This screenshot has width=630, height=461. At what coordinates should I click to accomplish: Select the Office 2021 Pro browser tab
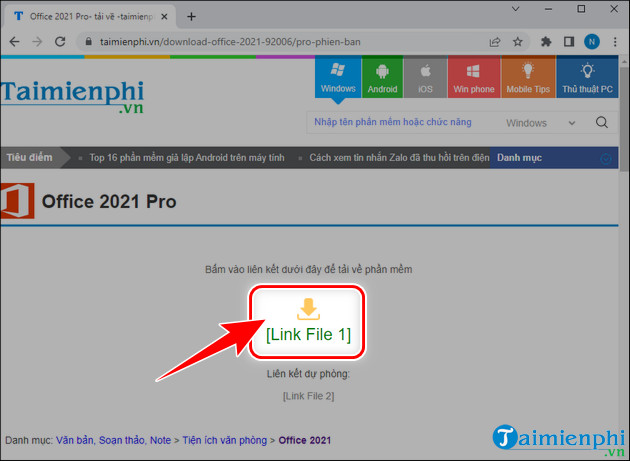[x=90, y=16]
